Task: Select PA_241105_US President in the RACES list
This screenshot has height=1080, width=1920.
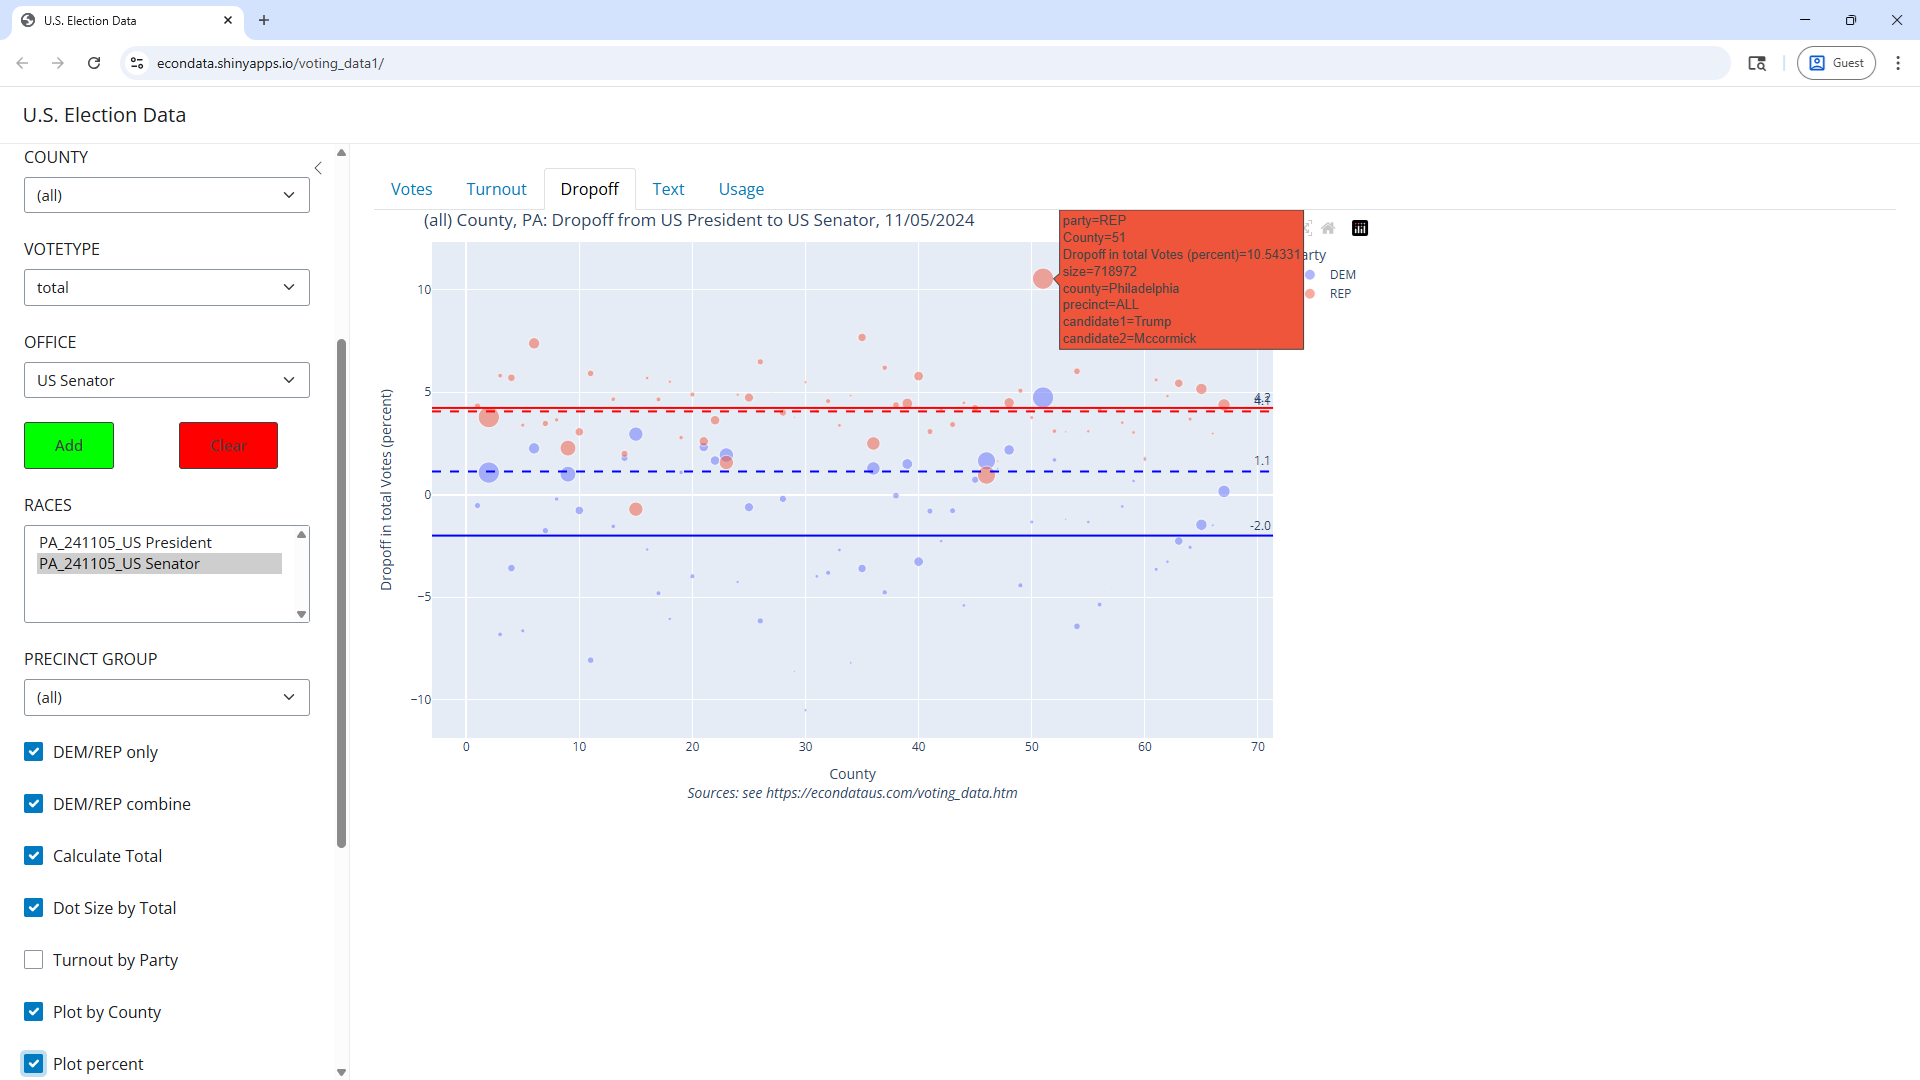Action: coord(126,542)
